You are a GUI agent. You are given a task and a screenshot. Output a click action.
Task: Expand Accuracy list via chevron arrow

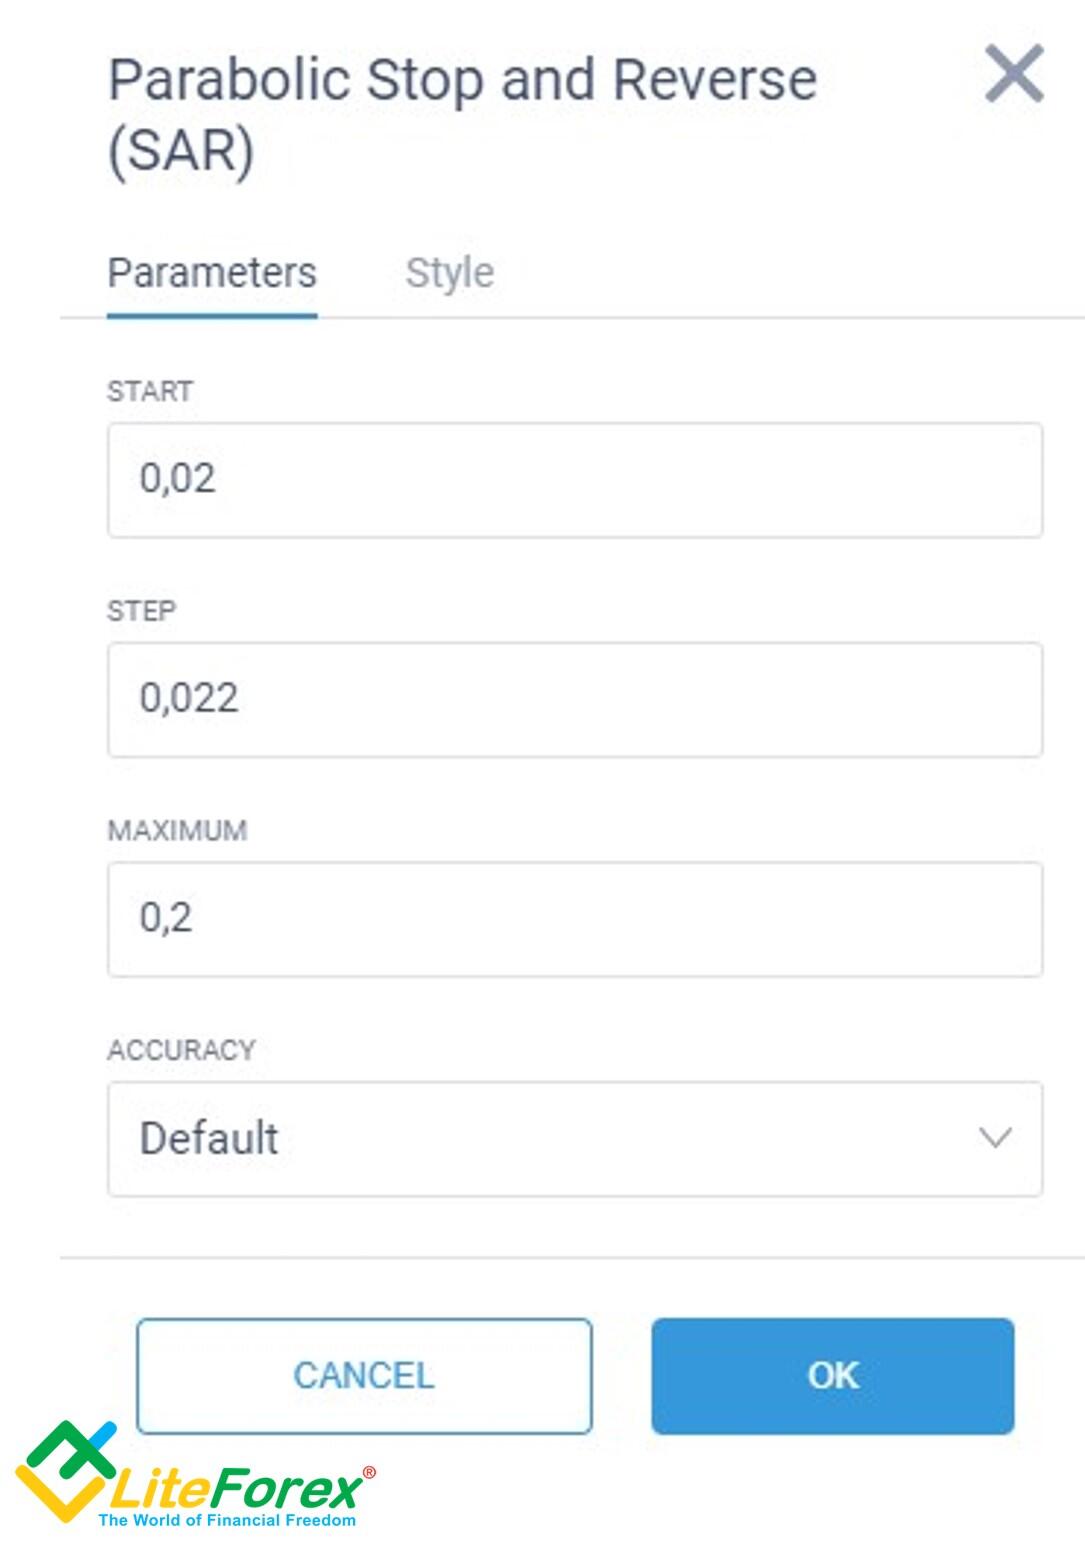(x=995, y=1138)
